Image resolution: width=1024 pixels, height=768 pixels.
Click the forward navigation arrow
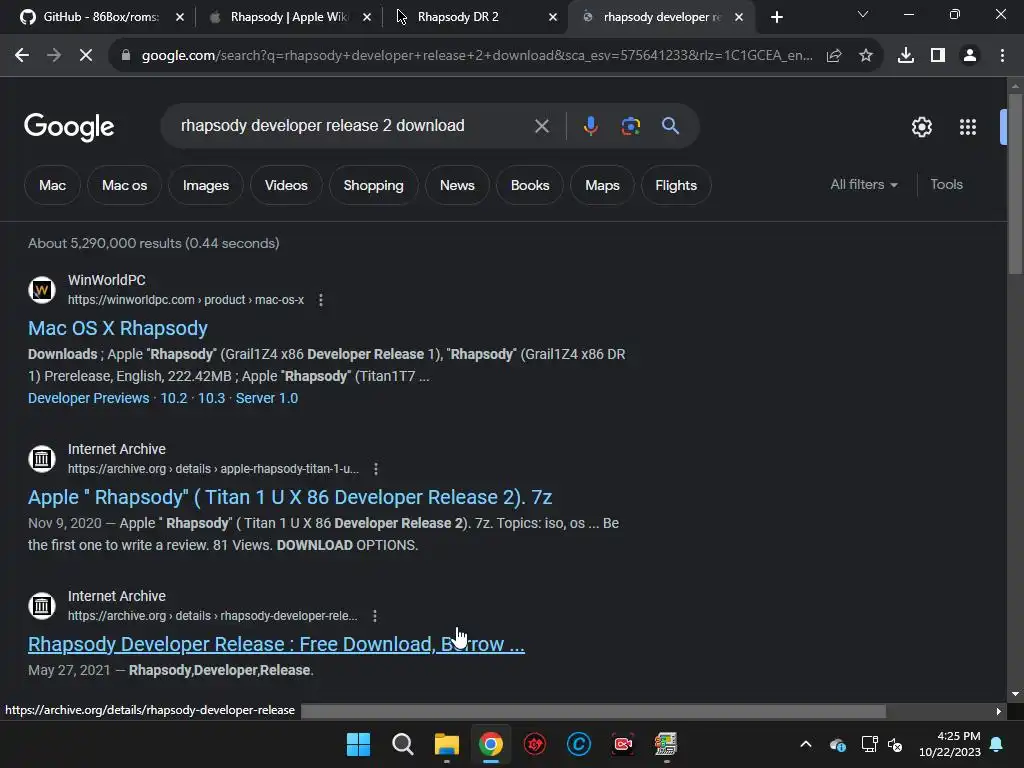(x=54, y=56)
